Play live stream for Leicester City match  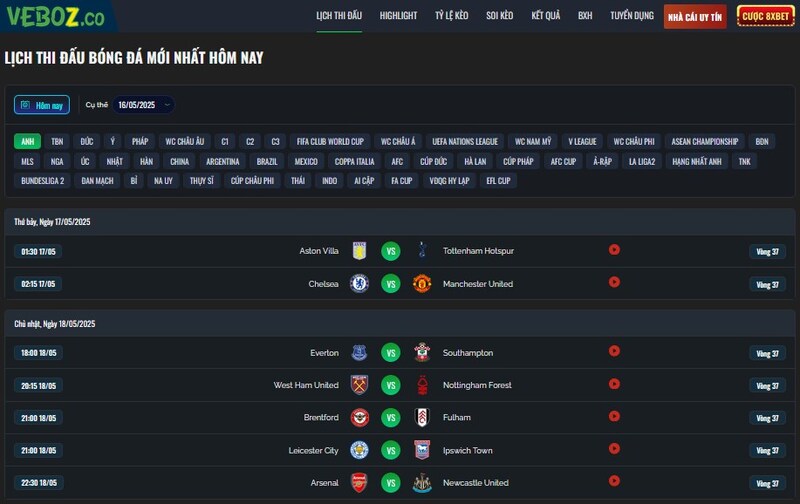(614, 448)
